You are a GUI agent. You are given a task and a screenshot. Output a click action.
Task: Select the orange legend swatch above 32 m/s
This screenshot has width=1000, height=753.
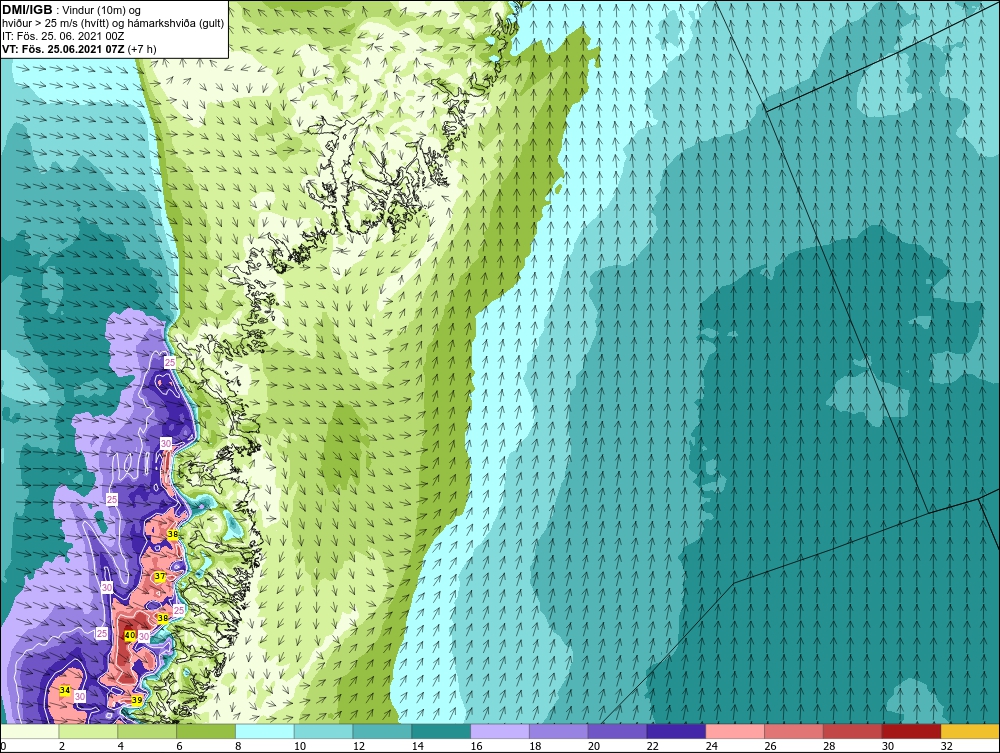click(x=970, y=731)
